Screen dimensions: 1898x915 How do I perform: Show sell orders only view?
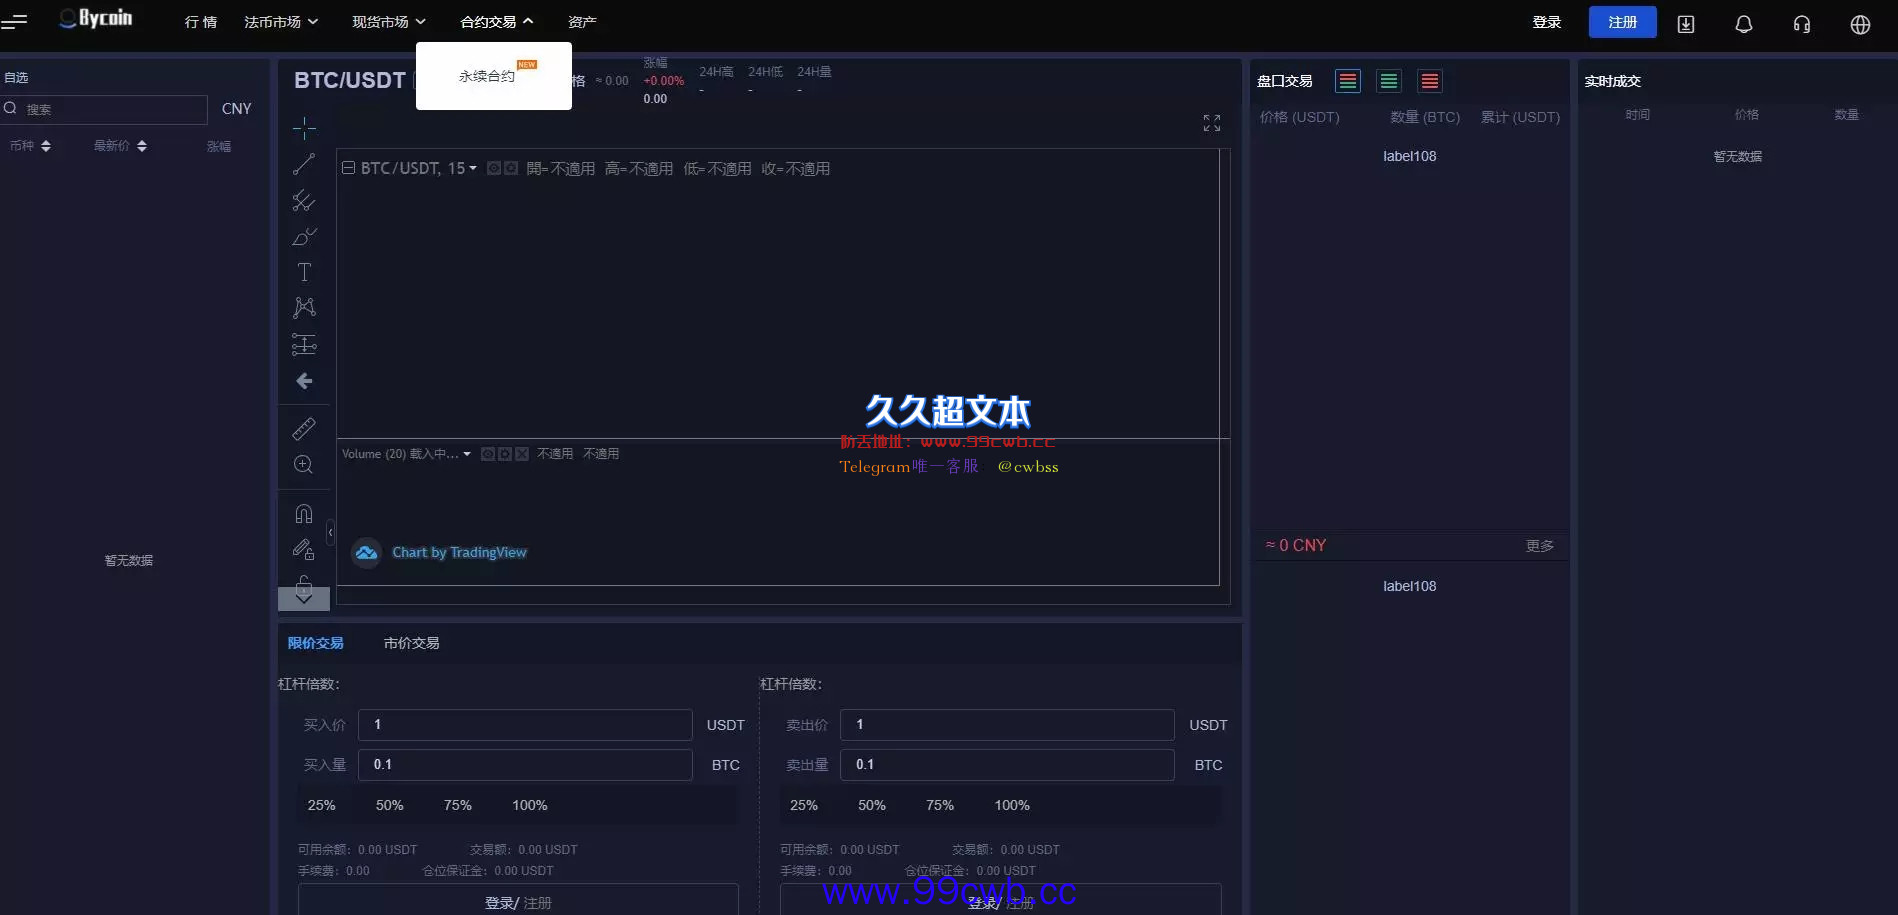pyautogui.click(x=1430, y=81)
